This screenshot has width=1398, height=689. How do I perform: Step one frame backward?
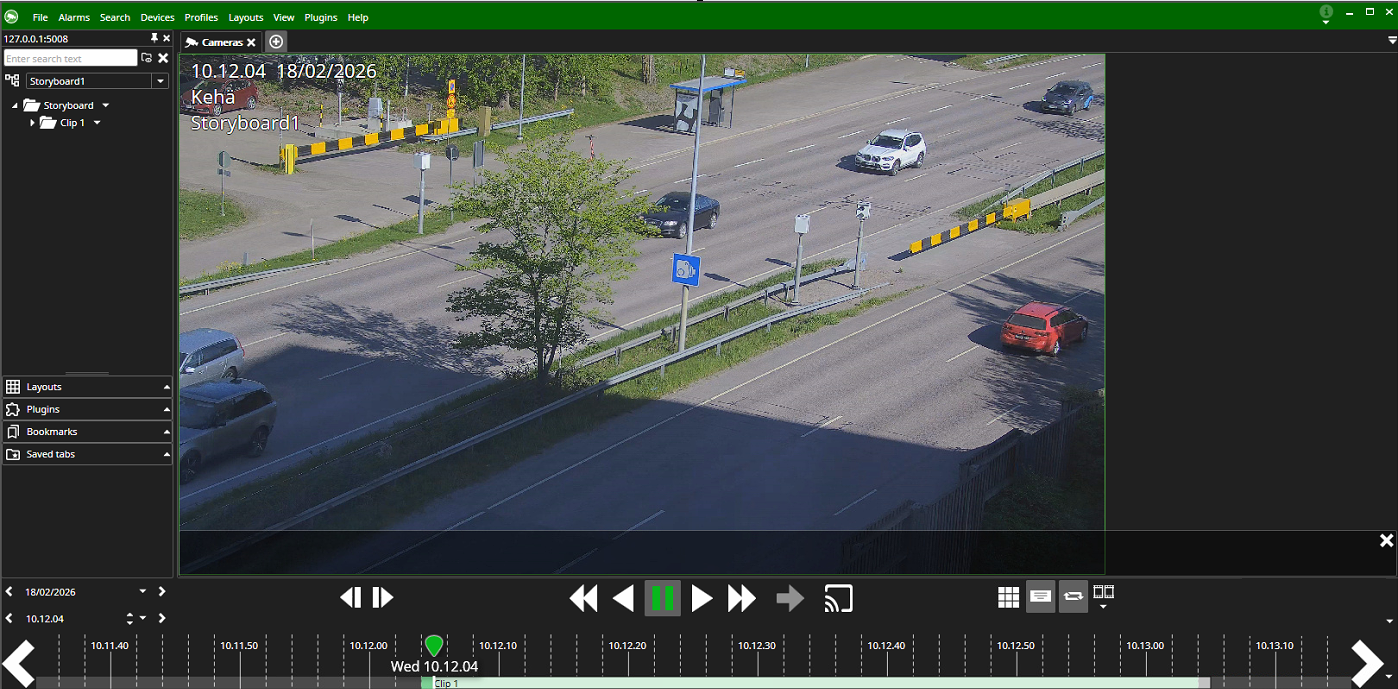350,598
